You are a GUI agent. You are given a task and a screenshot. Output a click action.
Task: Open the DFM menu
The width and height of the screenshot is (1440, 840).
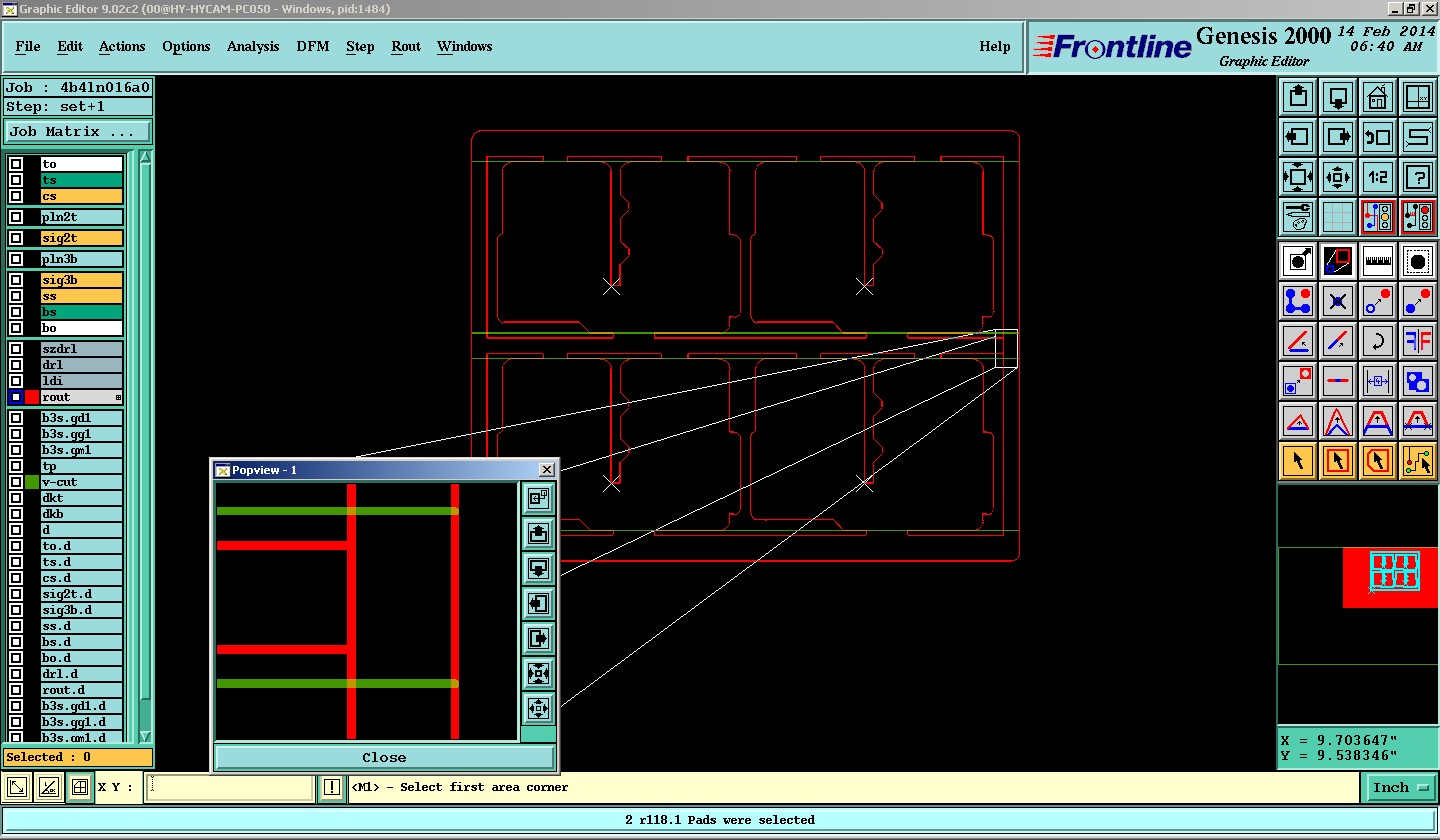click(x=313, y=46)
